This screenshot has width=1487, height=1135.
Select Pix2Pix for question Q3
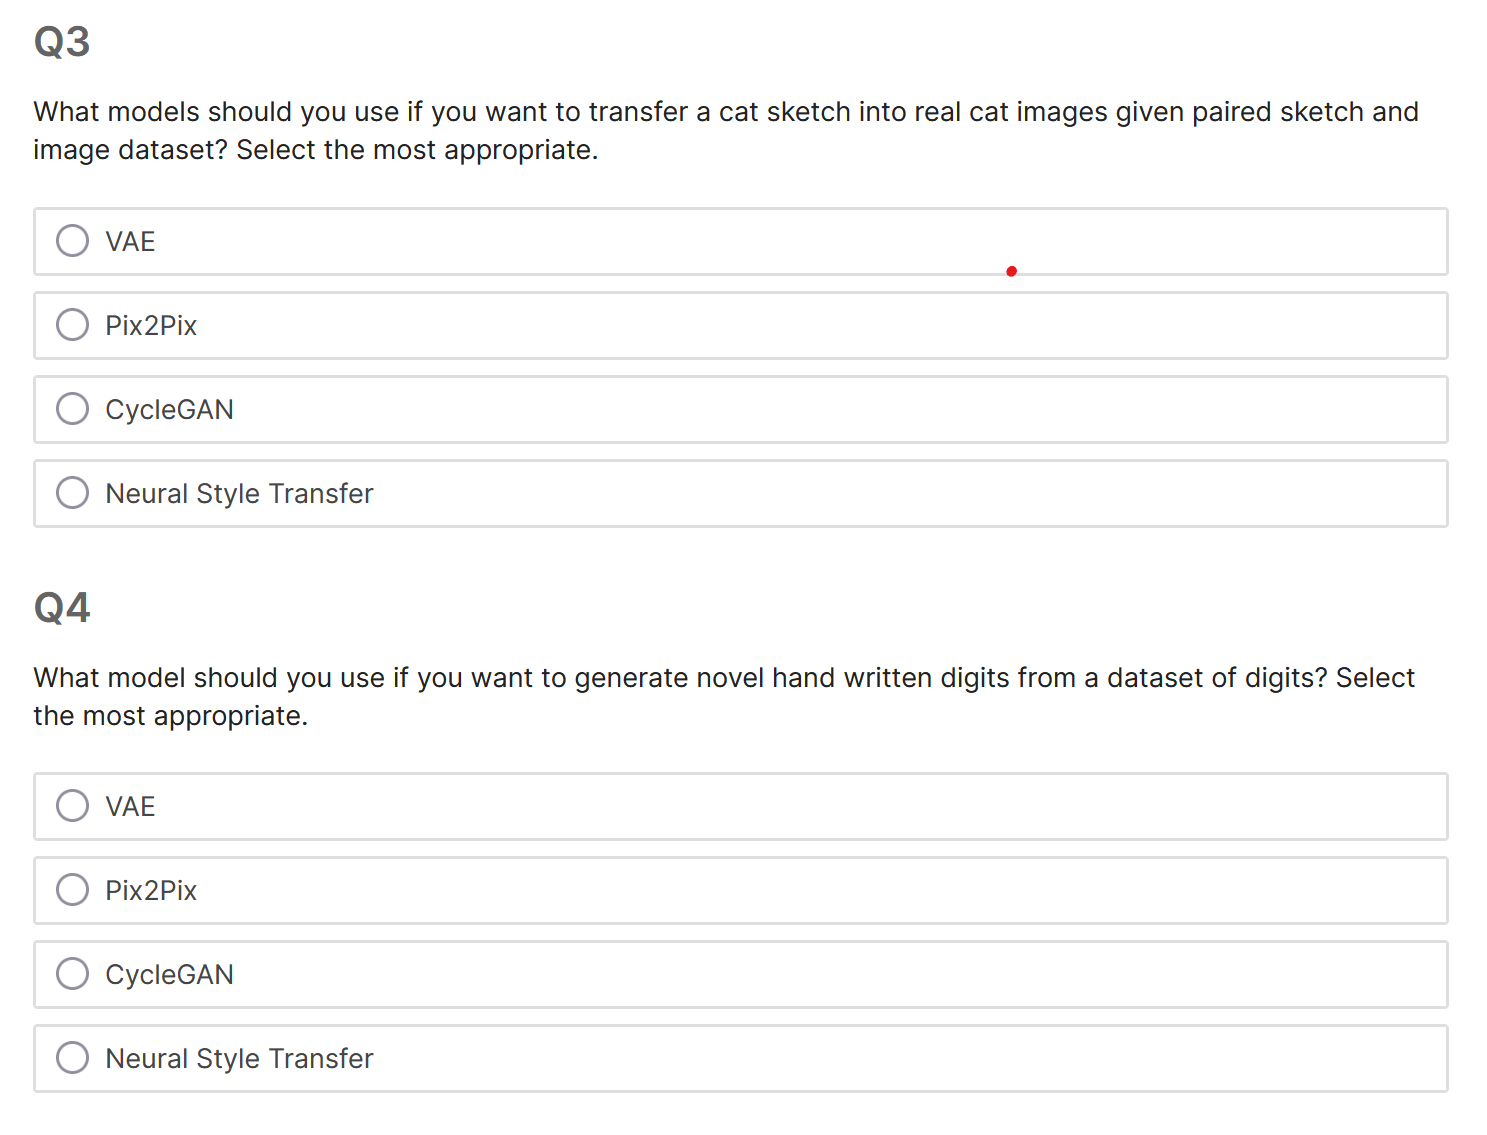pyautogui.click(x=72, y=325)
